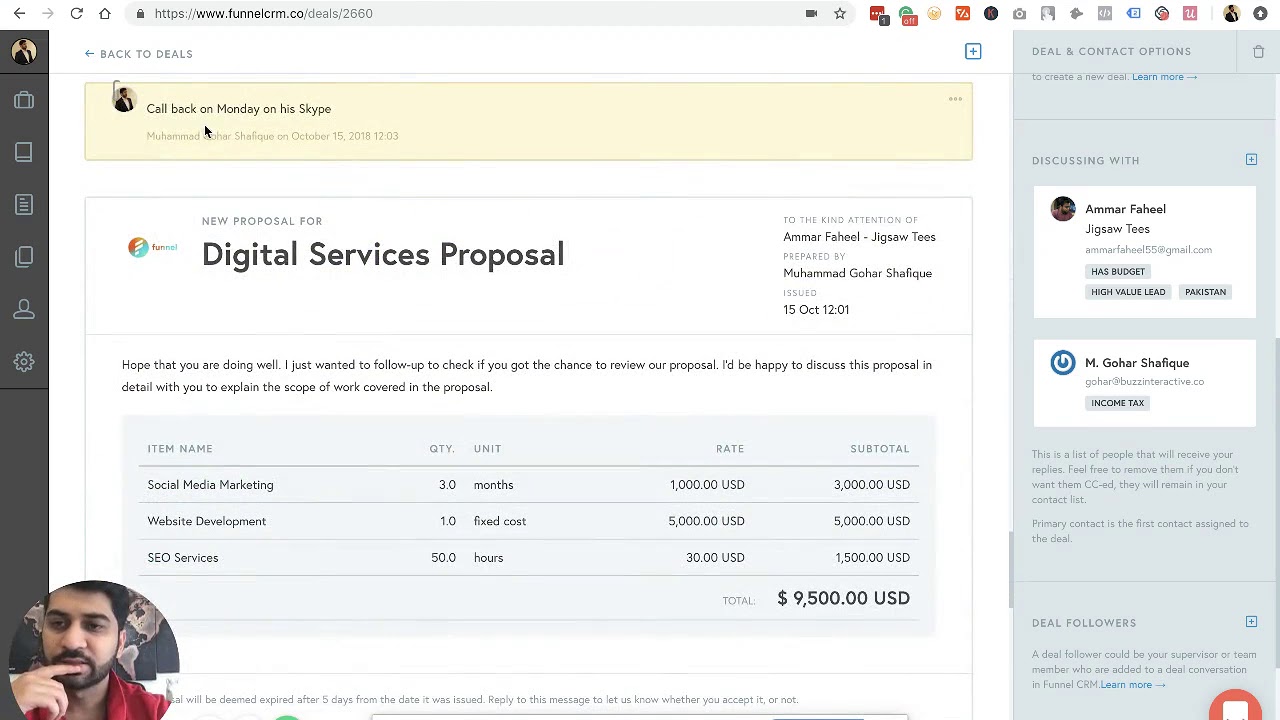The height and width of the screenshot is (720, 1280).
Task: Reload the page with refresh icon
Action: pyautogui.click(x=77, y=13)
